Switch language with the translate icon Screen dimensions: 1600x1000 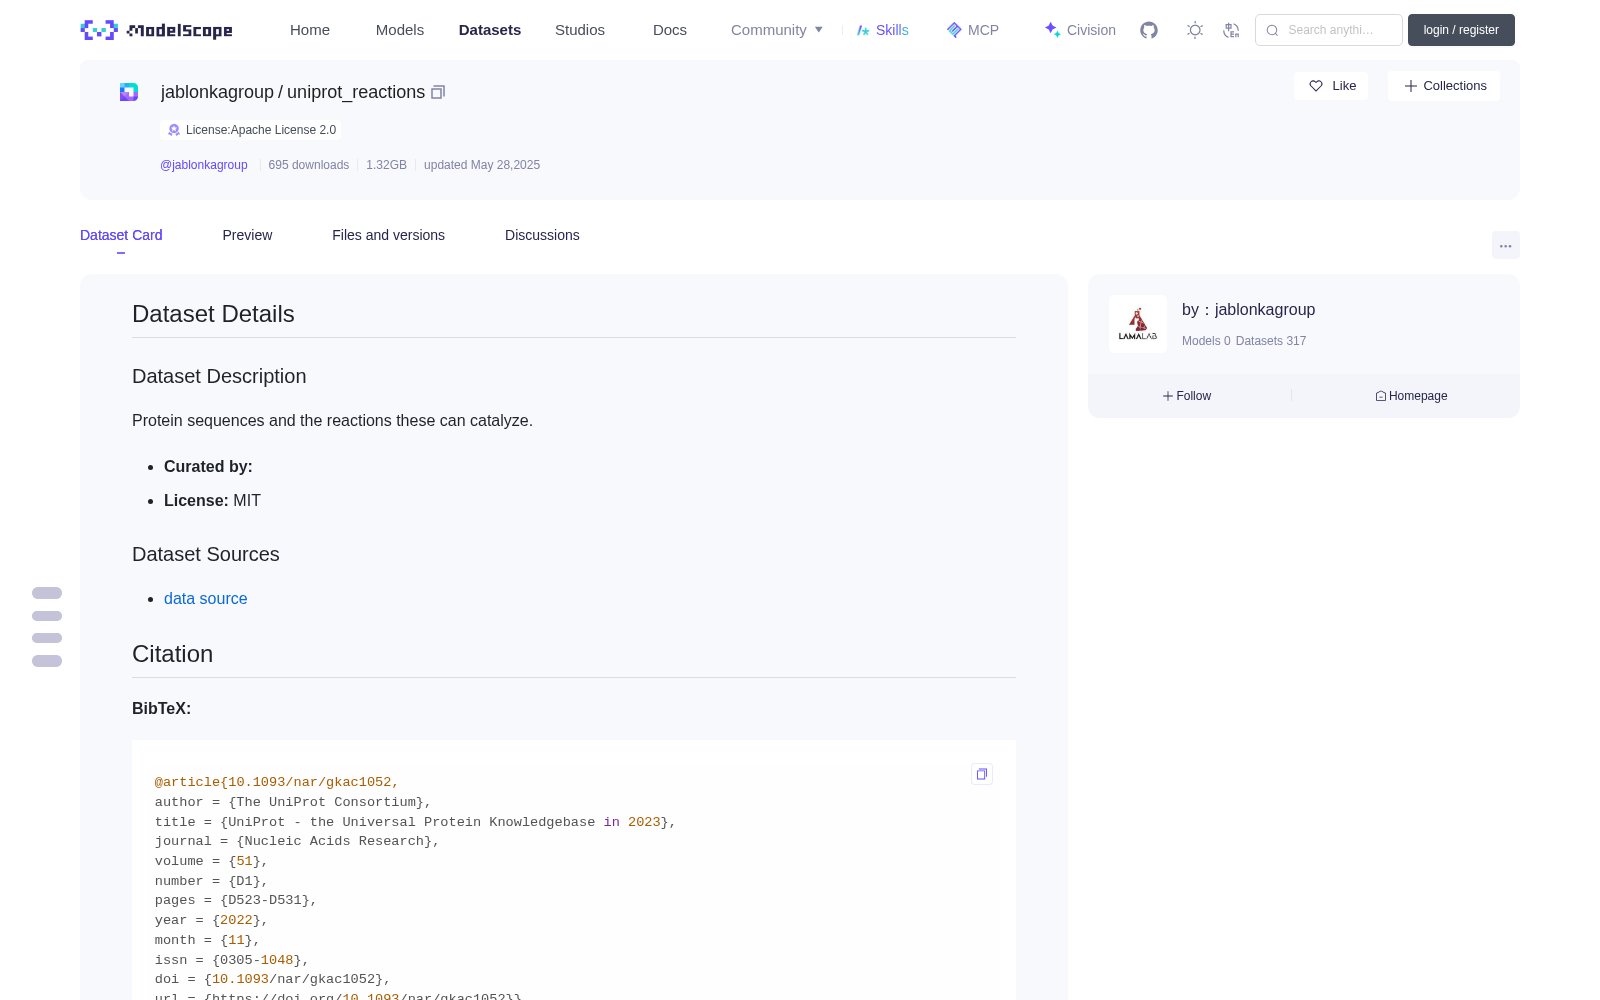[1231, 30]
